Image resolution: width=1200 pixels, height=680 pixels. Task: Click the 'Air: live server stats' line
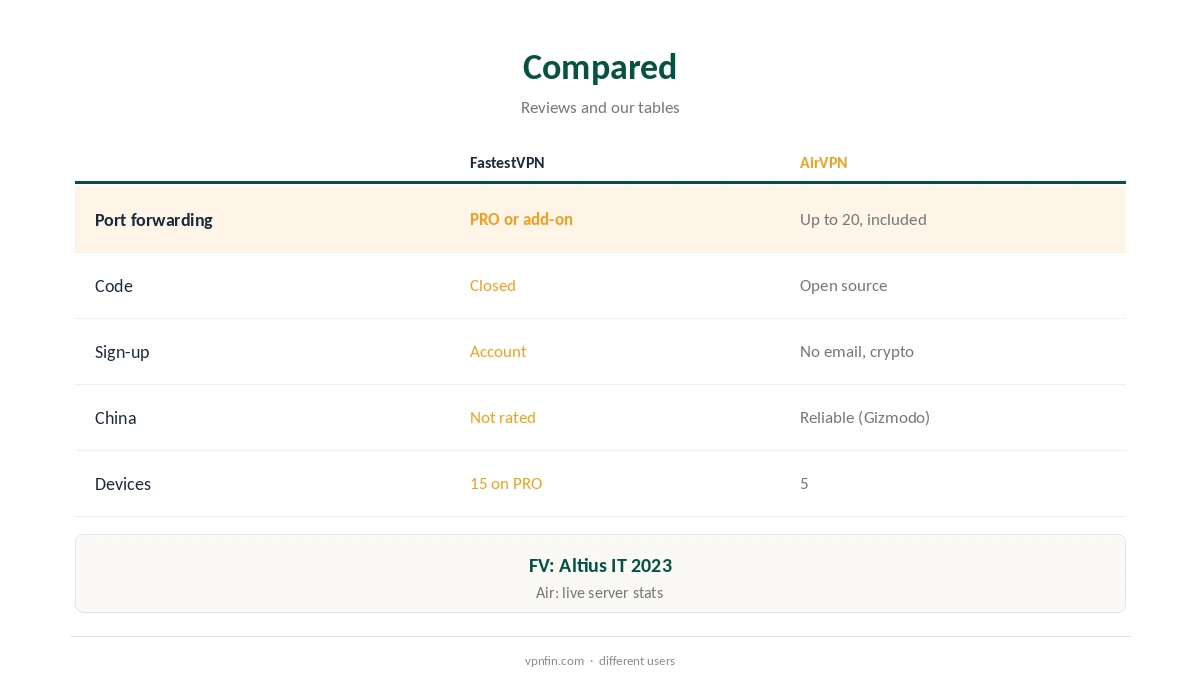pos(600,592)
